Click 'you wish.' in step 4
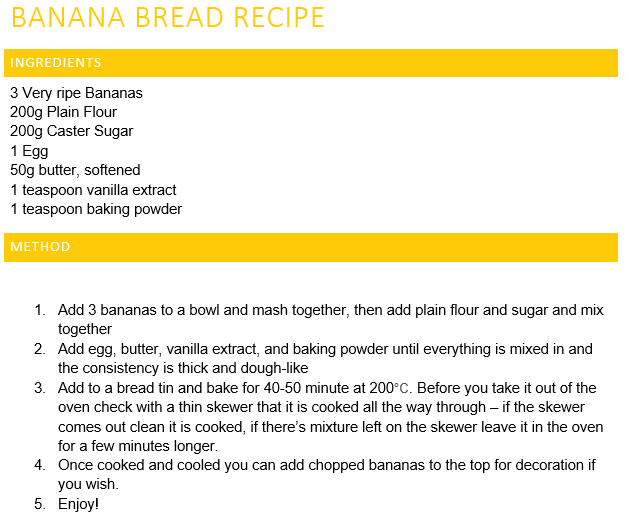This screenshot has width=627, height=524. [88, 484]
